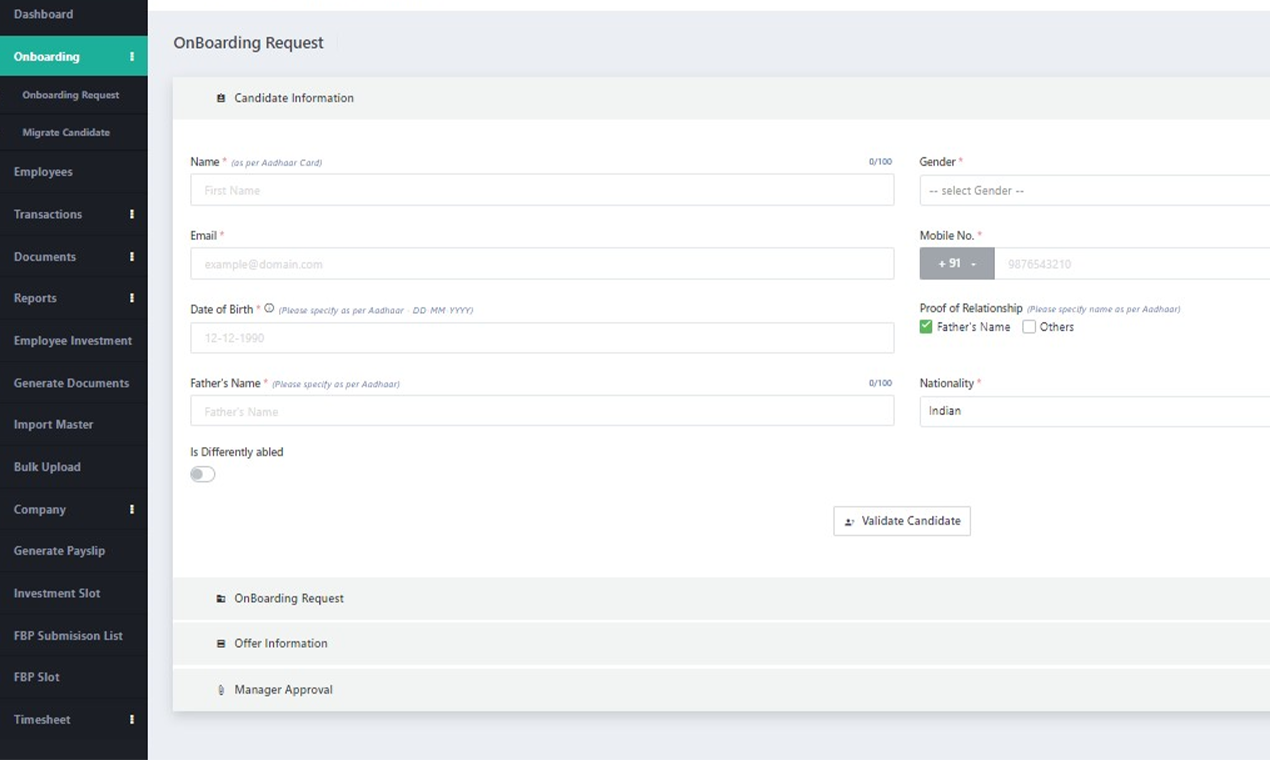1270x760 pixels.
Task: Open the Nationality dropdown showing Indian
Action: [x=1095, y=411]
